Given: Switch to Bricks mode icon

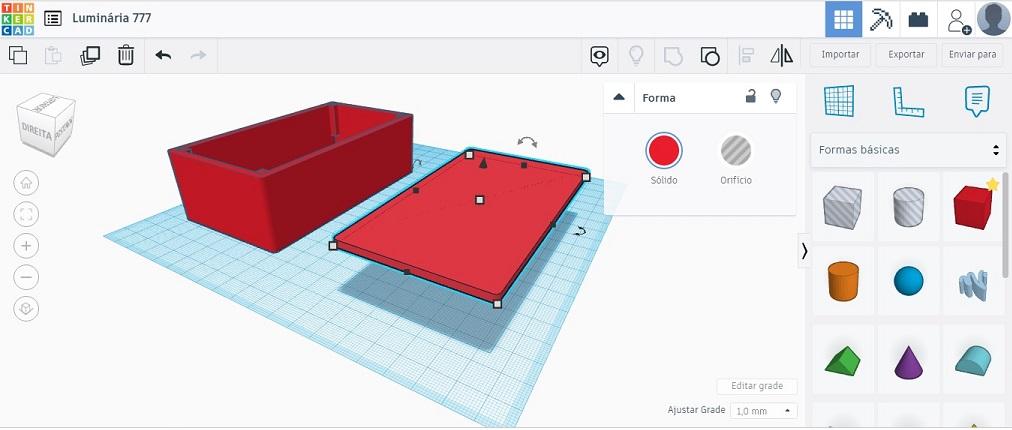Looking at the screenshot, I should point(918,19).
